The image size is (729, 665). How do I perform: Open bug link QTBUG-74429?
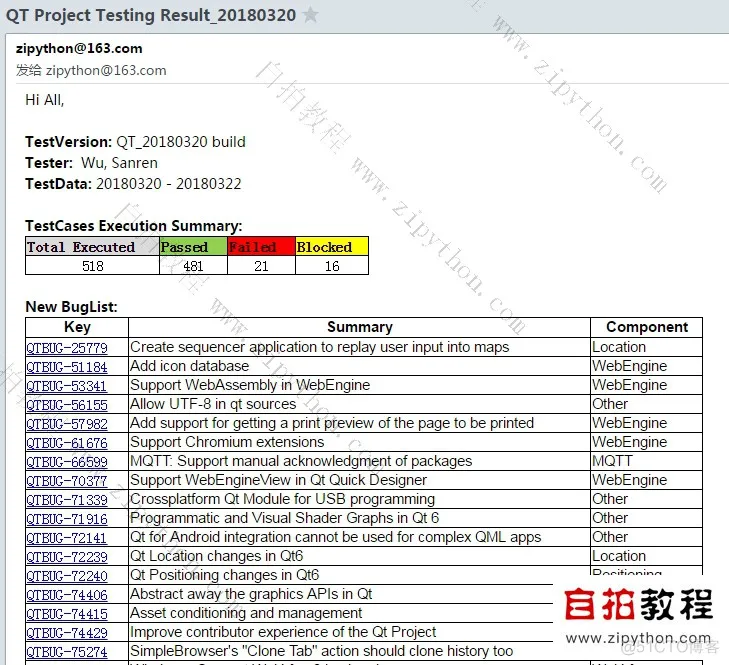[67, 633]
